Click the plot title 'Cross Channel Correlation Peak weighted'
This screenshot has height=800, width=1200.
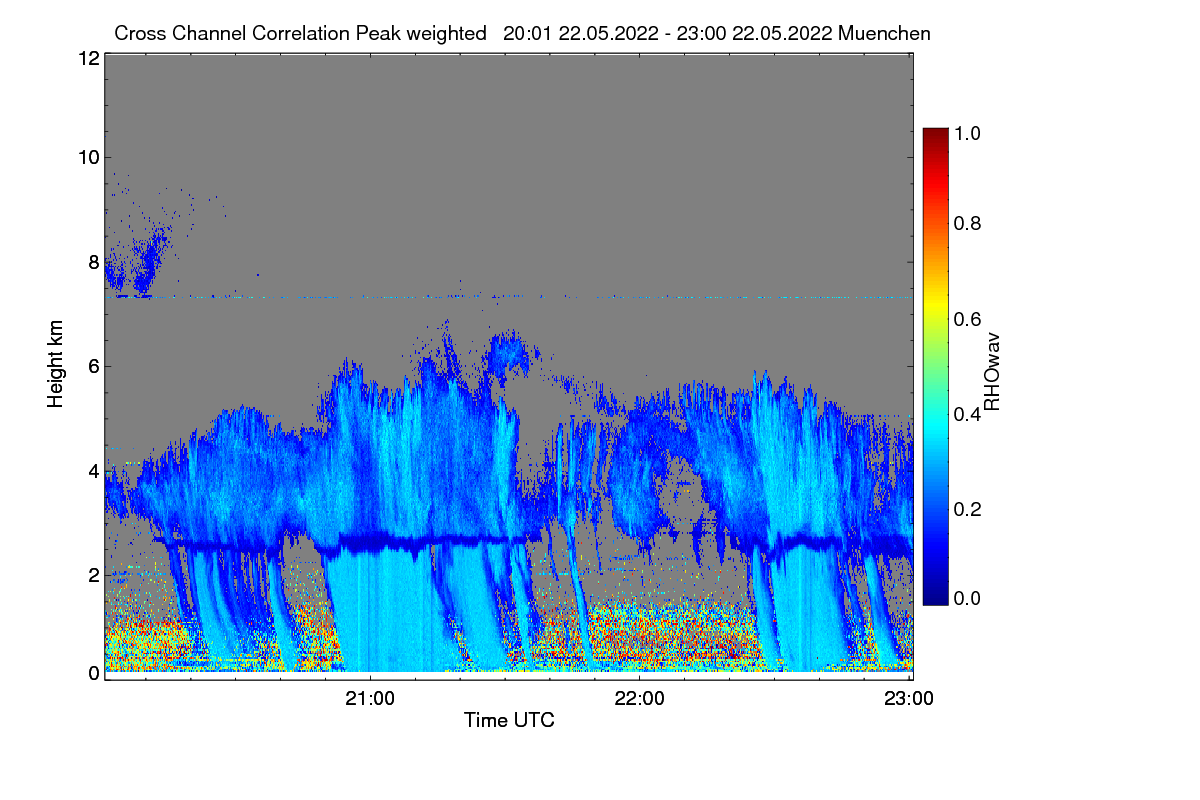click(301, 33)
